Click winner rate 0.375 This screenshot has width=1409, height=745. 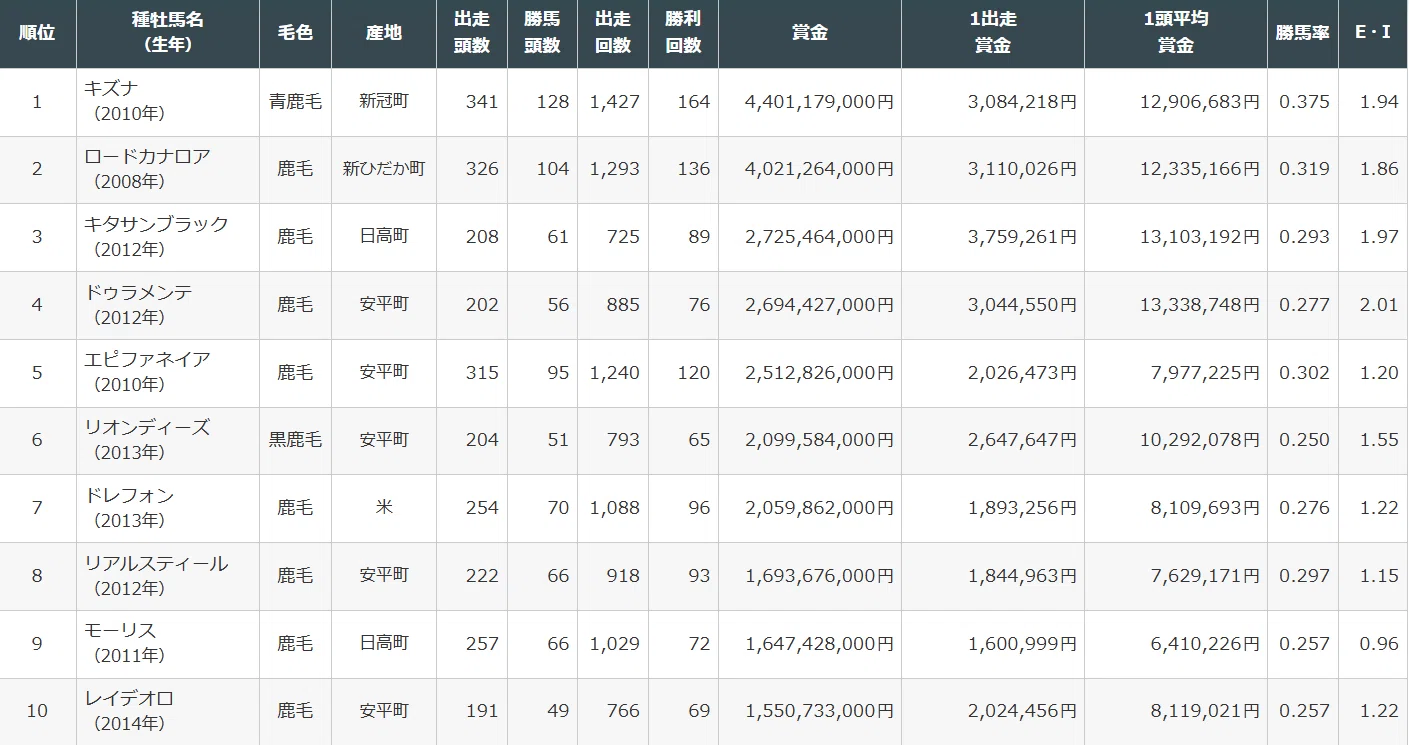[x=1305, y=102]
